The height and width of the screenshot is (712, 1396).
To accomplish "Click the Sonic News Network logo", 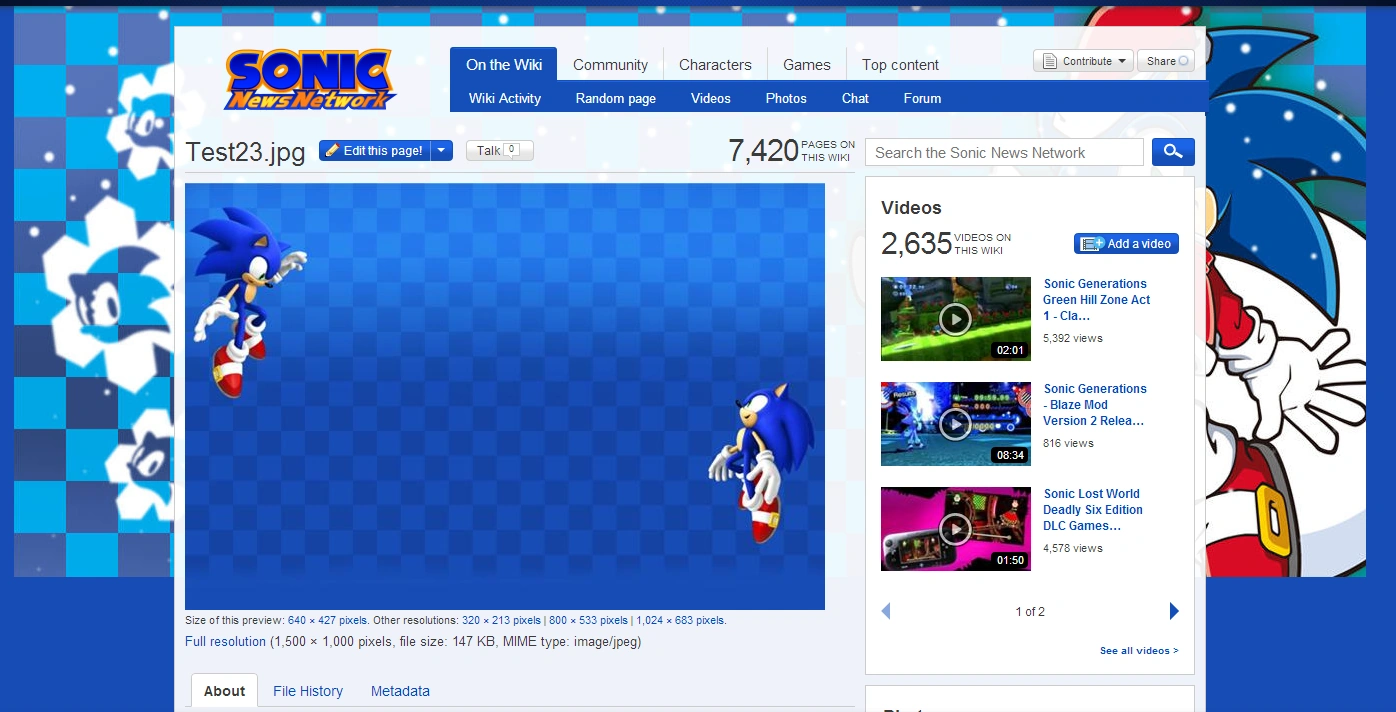I will tap(310, 79).
